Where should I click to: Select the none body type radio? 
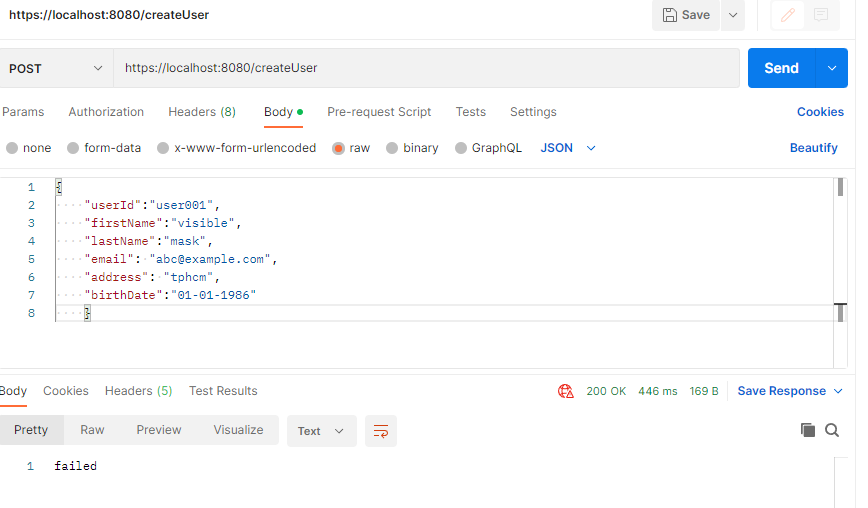coord(12,148)
